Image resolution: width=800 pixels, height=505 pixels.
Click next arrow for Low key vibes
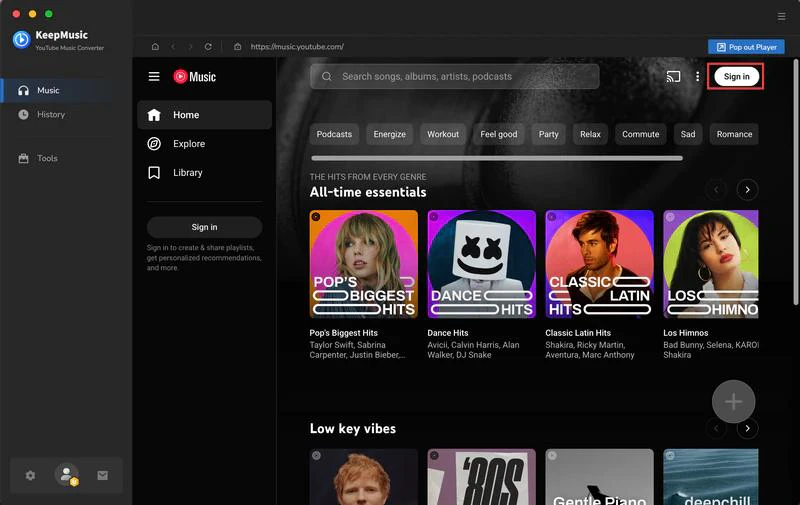pos(747,428)
